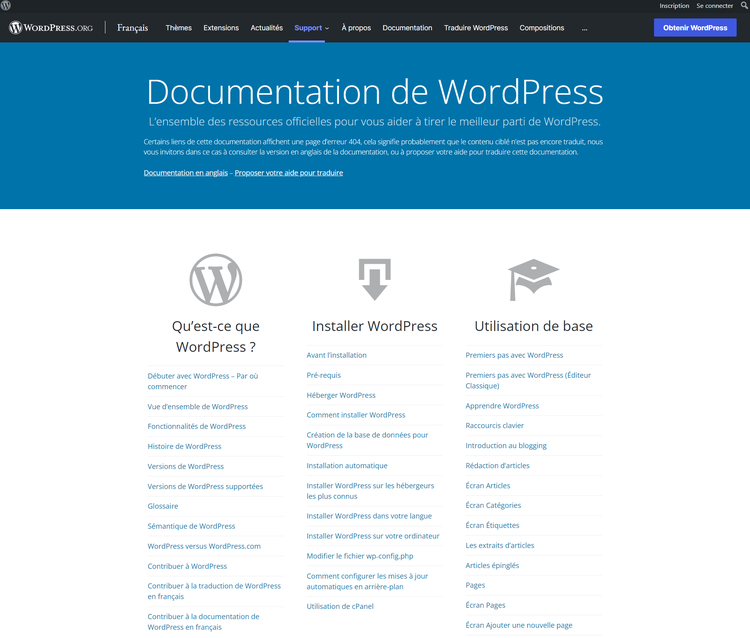Click Apprendre WordPress link

coord(502,406)
